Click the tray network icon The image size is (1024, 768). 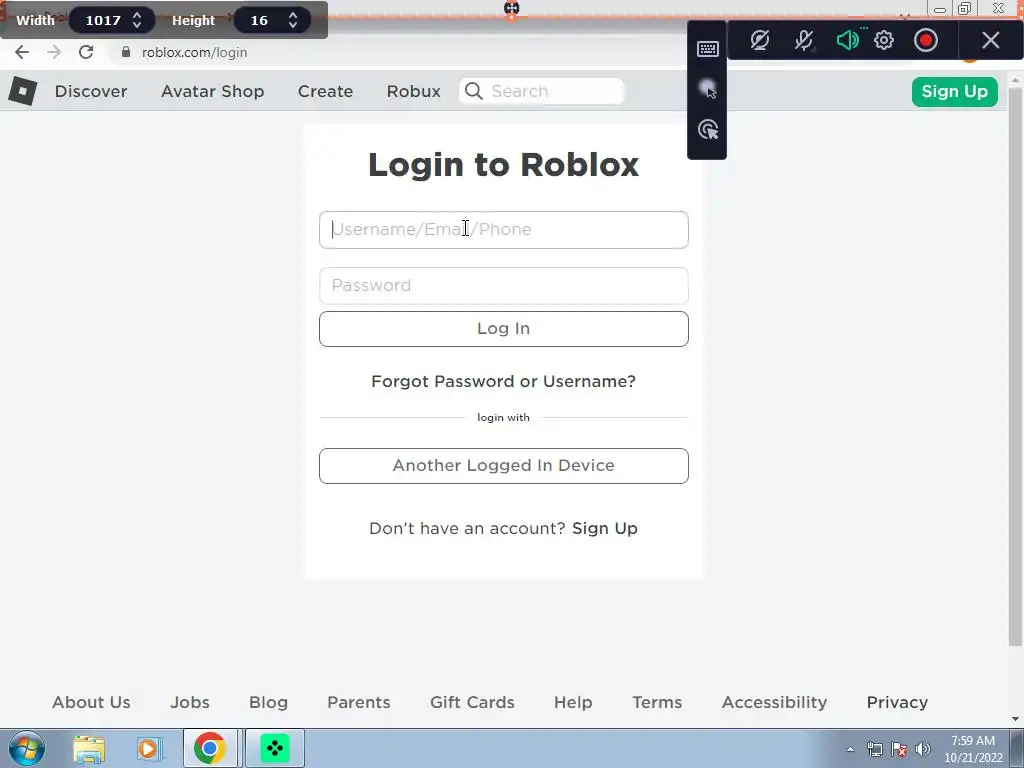pos(874,749)
